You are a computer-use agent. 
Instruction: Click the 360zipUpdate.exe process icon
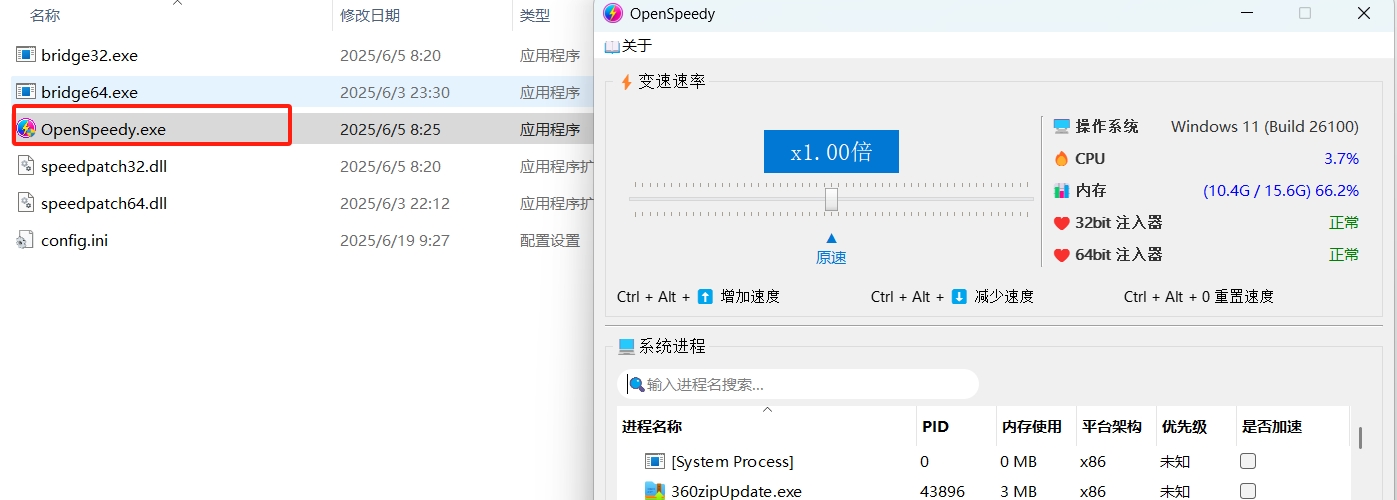[x=655, y=491]
